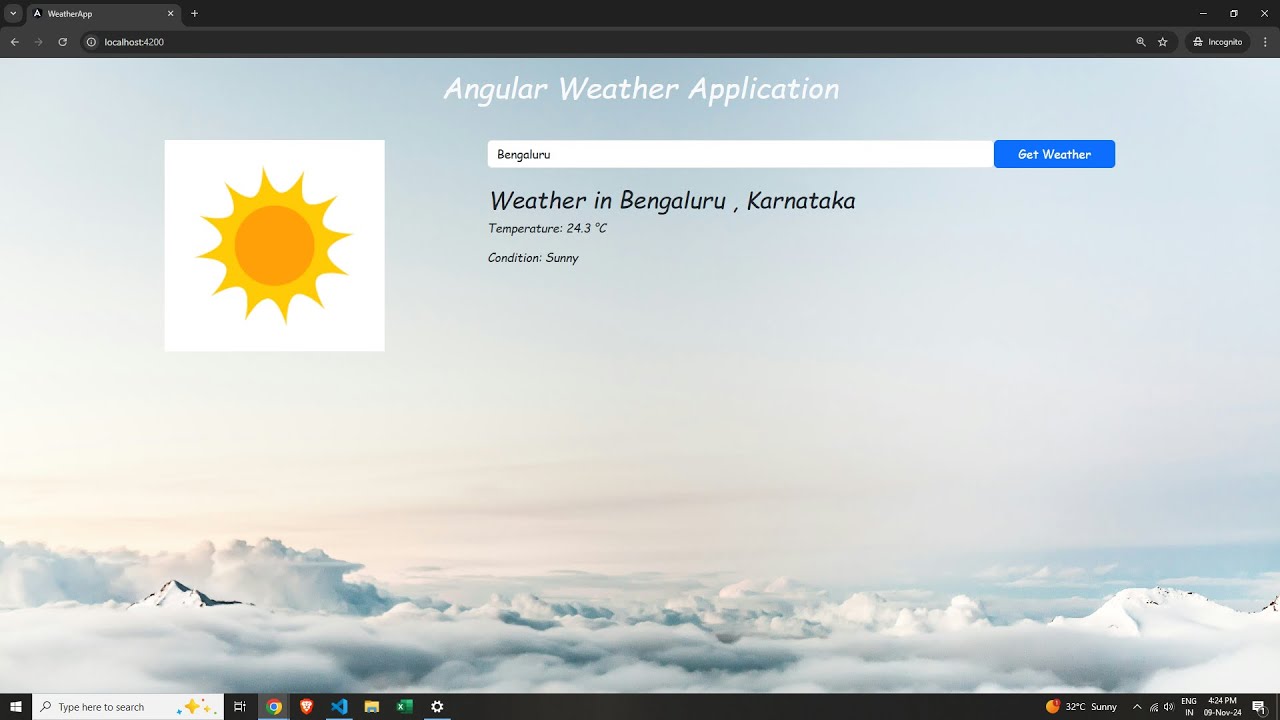Screen dimensions: 1280x720
Task: Click the Condition: Sunny text
Action: (533, 258)
